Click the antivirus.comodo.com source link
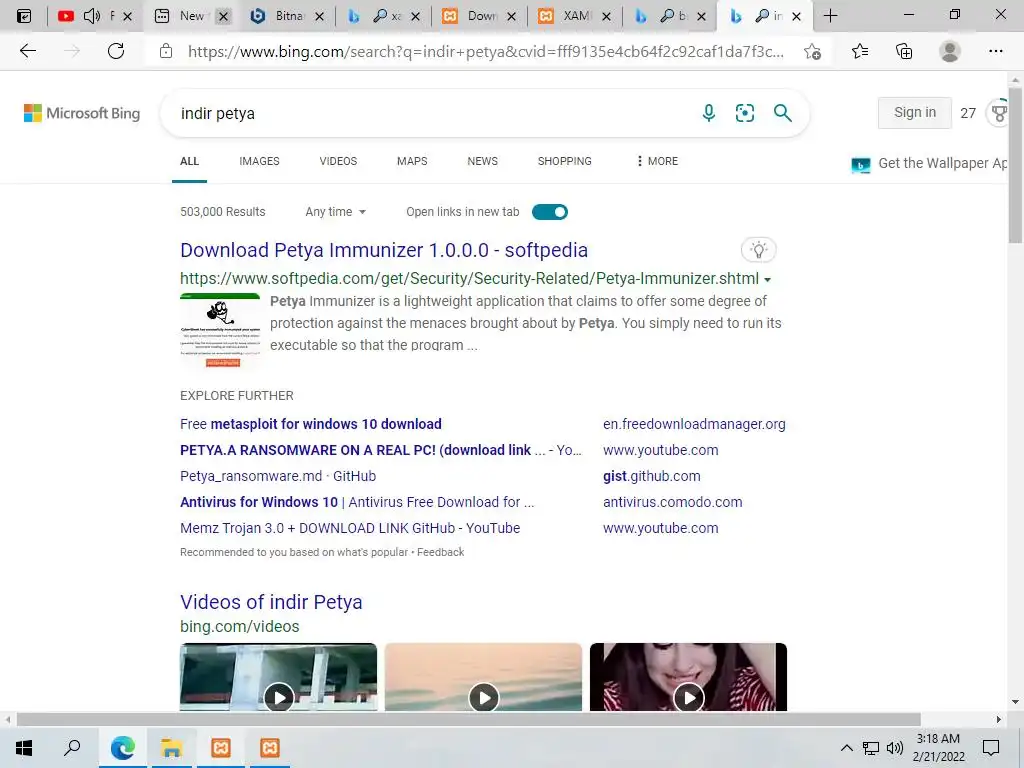The width and height of the screenshot is (1024, 768). (x=673, y=502)
